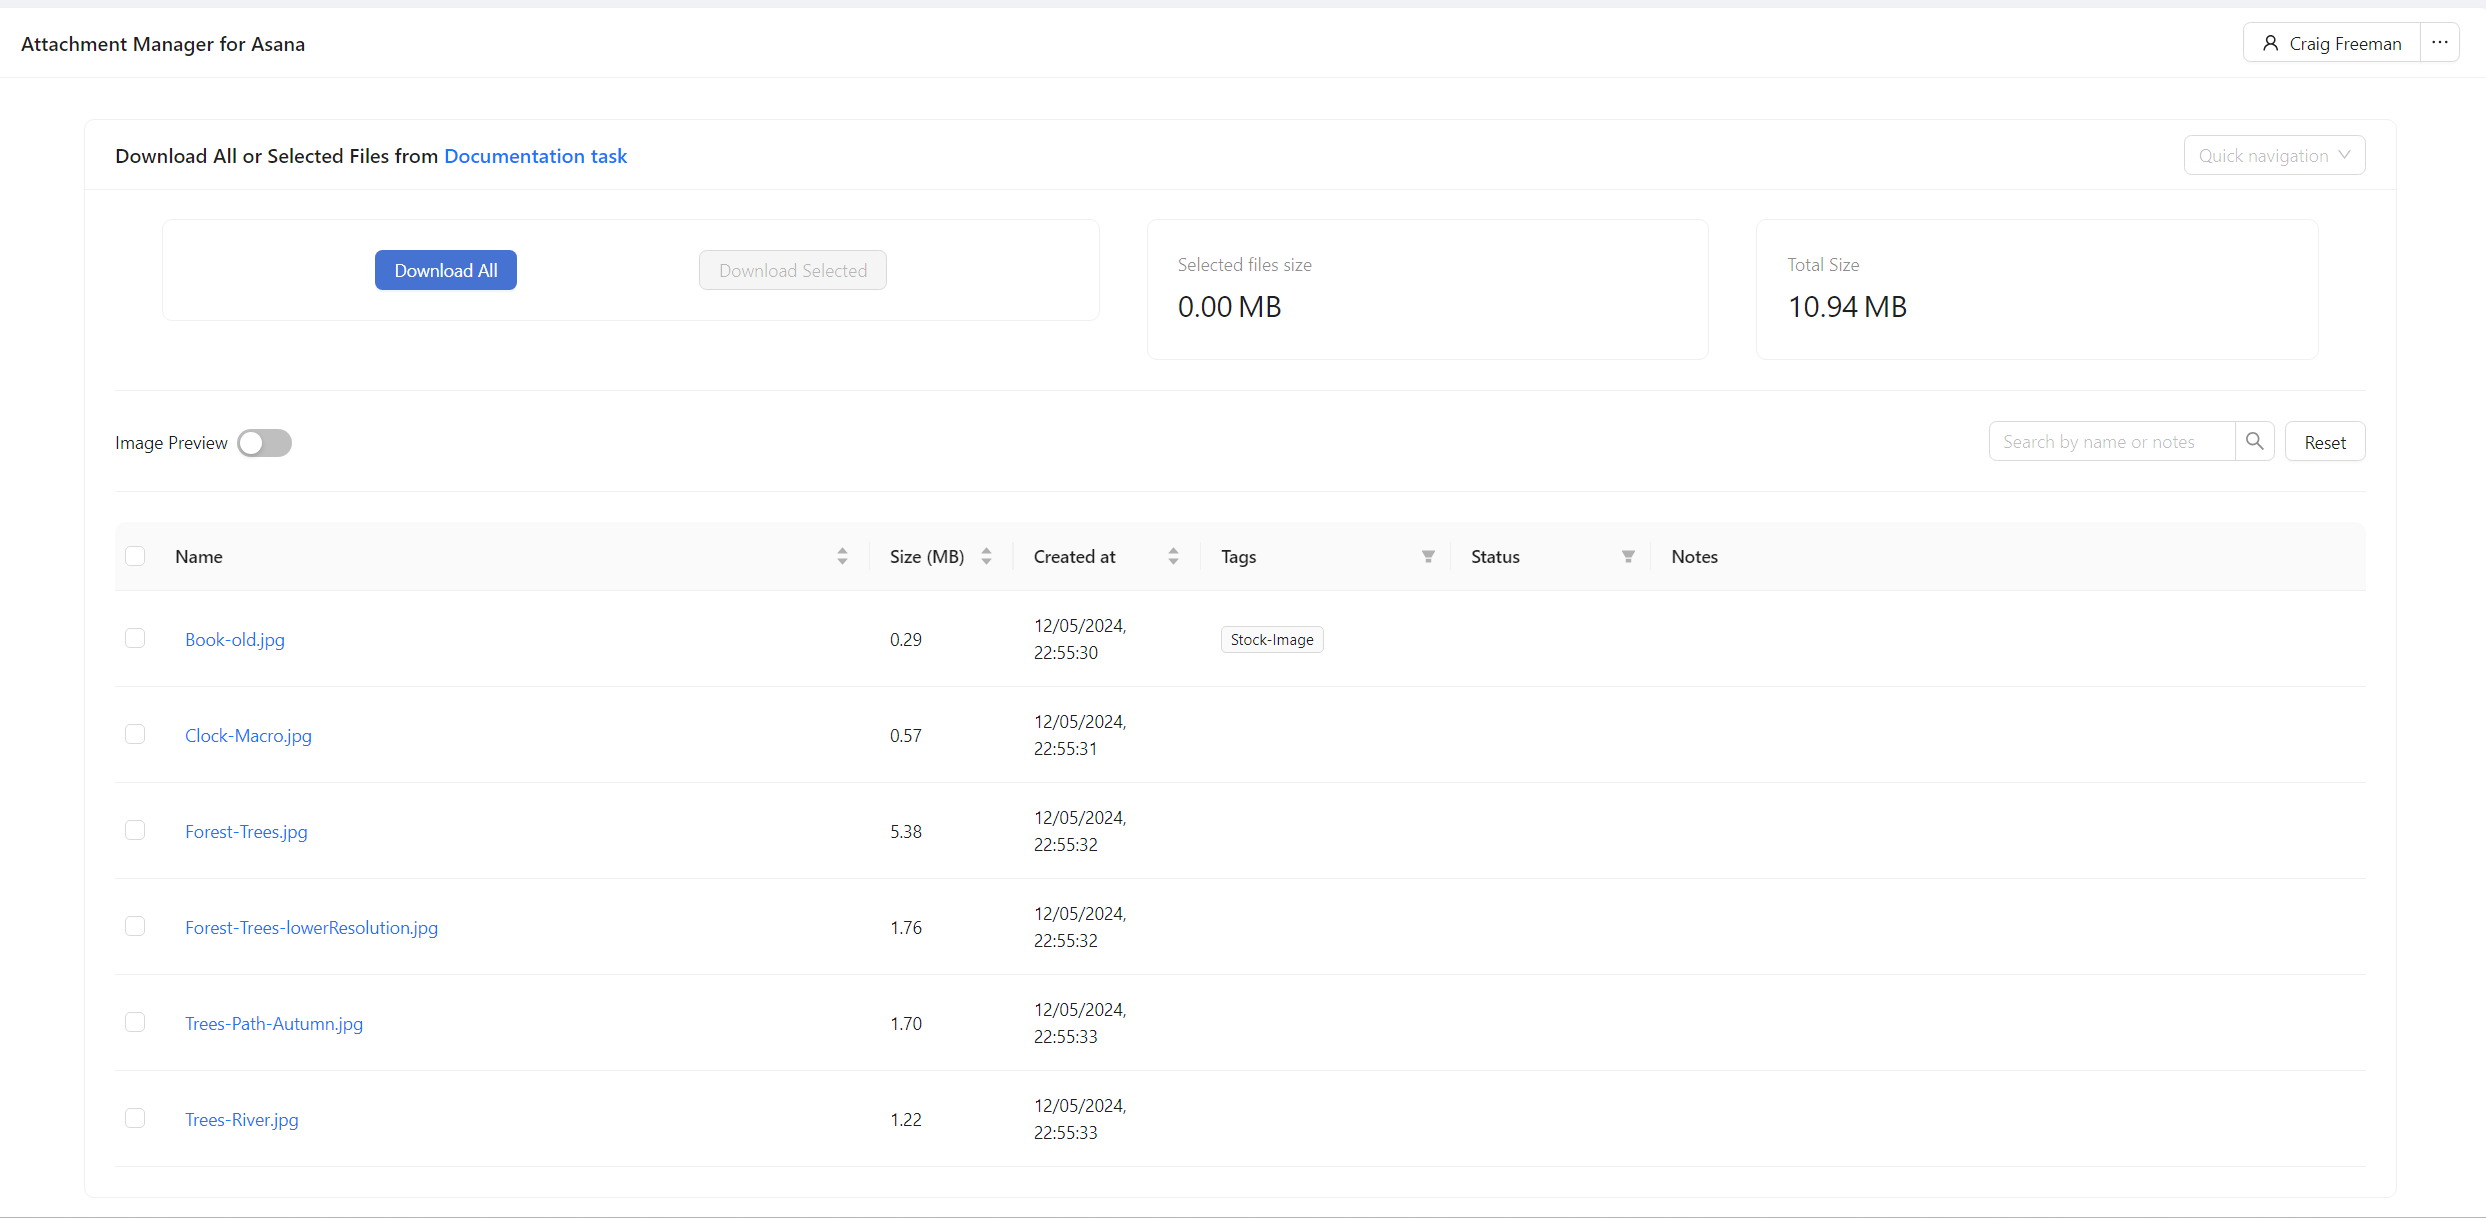Image resolution: width=2486 pixels, height=1218 pixels.
Task: Enable the Image Preview switch
Action: click(x=264, y=443)
